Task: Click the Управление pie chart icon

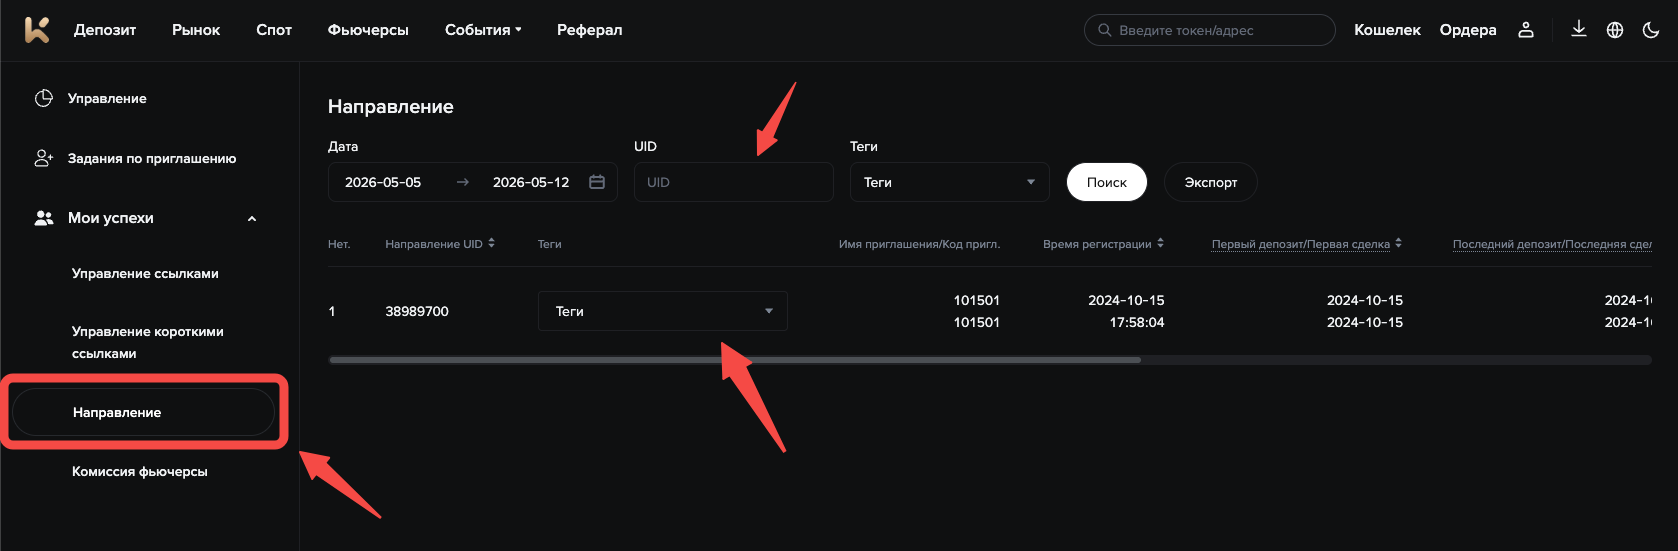Action: pos(44,98)
